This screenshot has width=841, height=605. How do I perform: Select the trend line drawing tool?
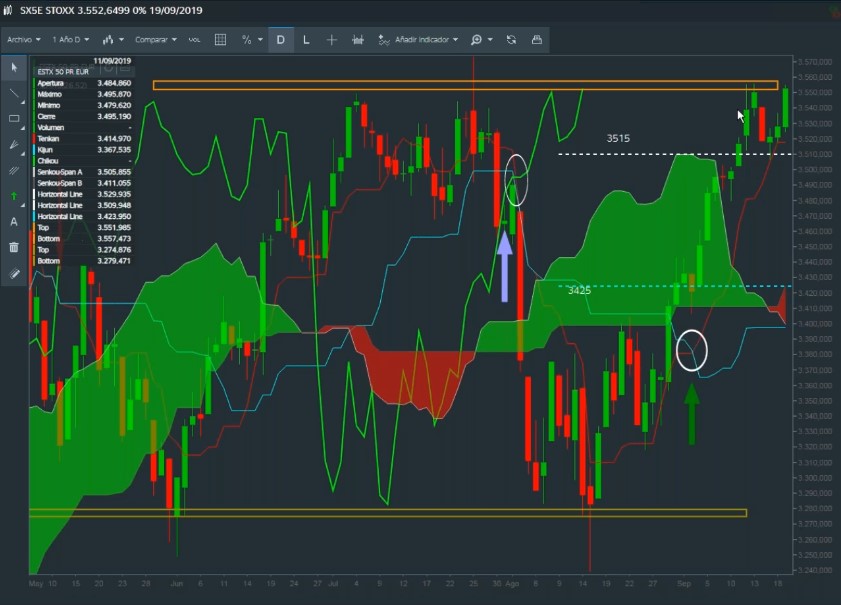point(14,93)
